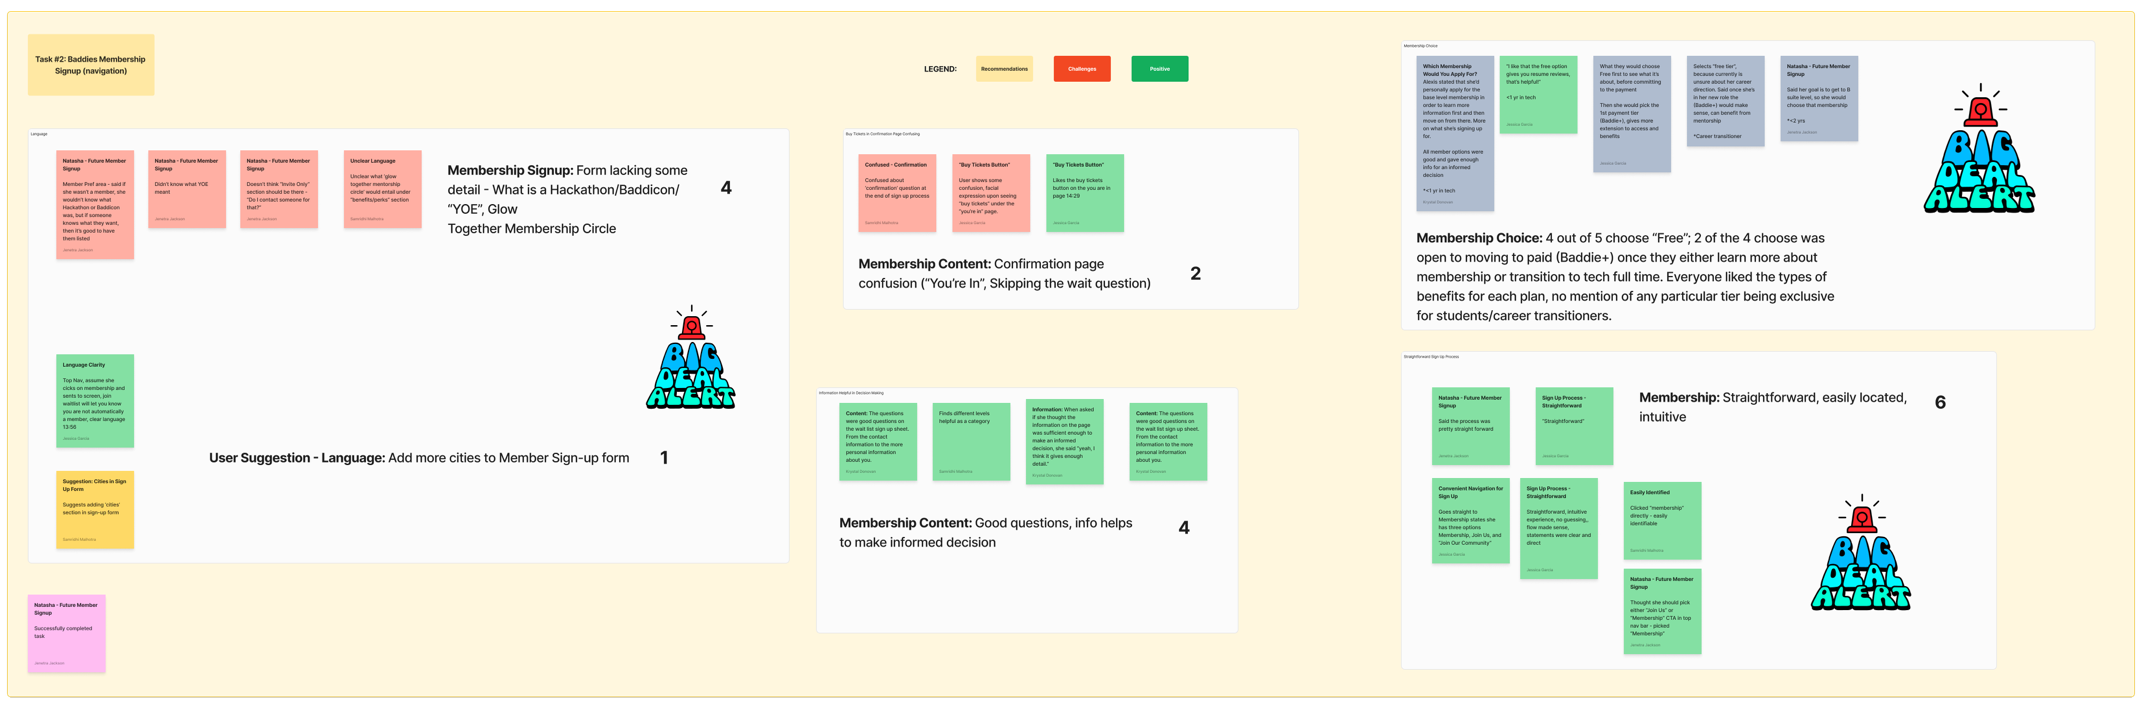
Task: Click 'Membership: Straightforward, easily located, intuitive' text
Action: tap(1773, 407)
